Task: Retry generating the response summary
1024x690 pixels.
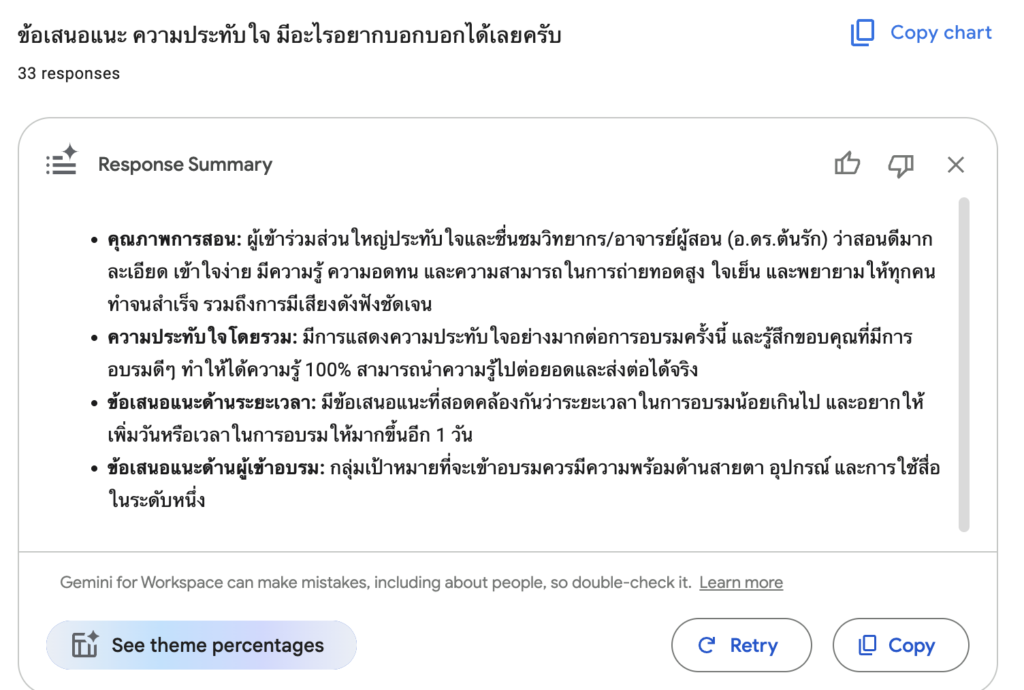Action: tap(741, 645)
